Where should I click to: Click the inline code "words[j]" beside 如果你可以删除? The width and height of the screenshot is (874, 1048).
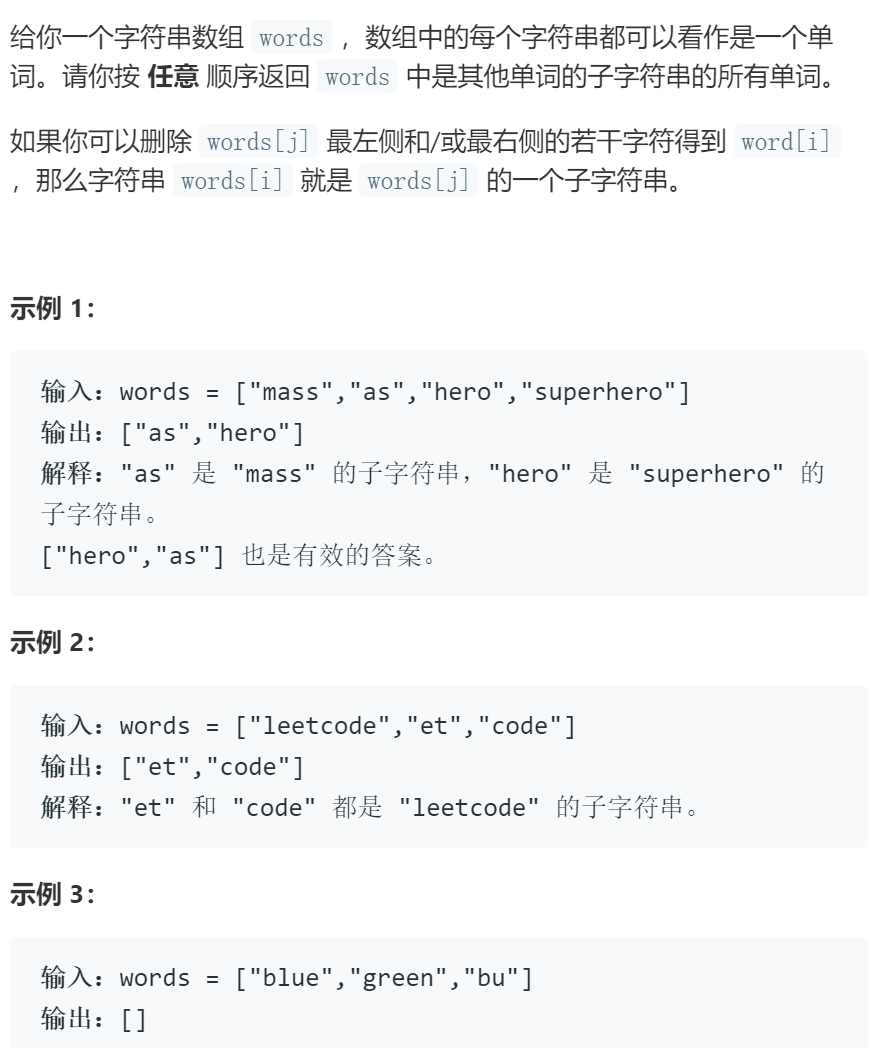tap(258, 142)
